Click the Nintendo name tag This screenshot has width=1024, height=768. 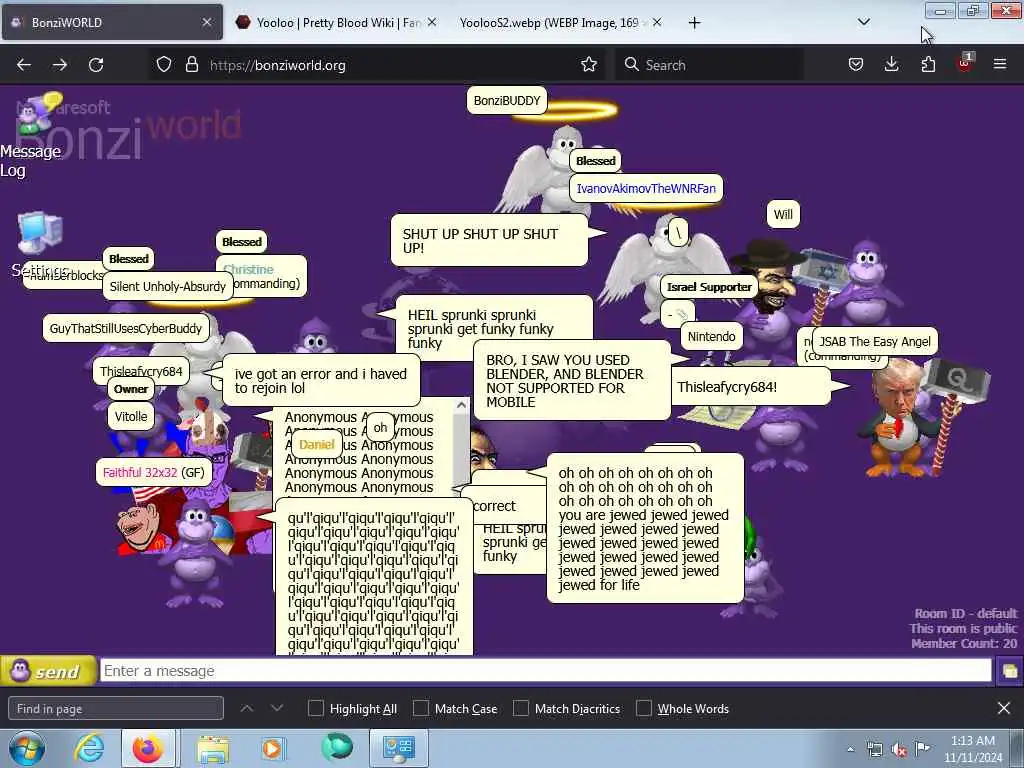click(711, 336)
